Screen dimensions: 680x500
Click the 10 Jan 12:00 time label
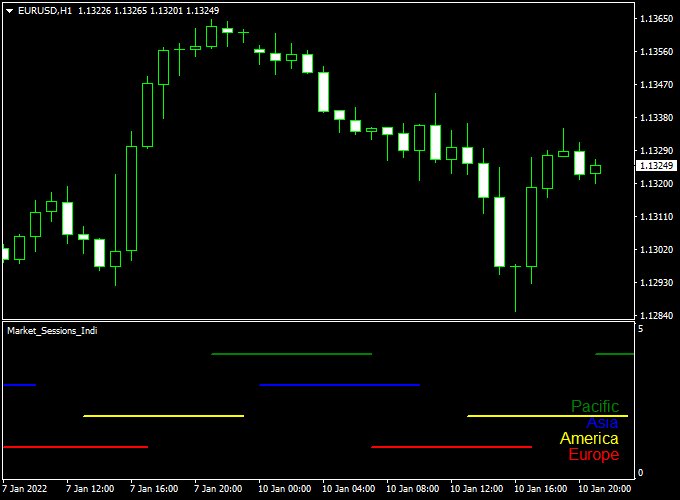coord(477,489)
